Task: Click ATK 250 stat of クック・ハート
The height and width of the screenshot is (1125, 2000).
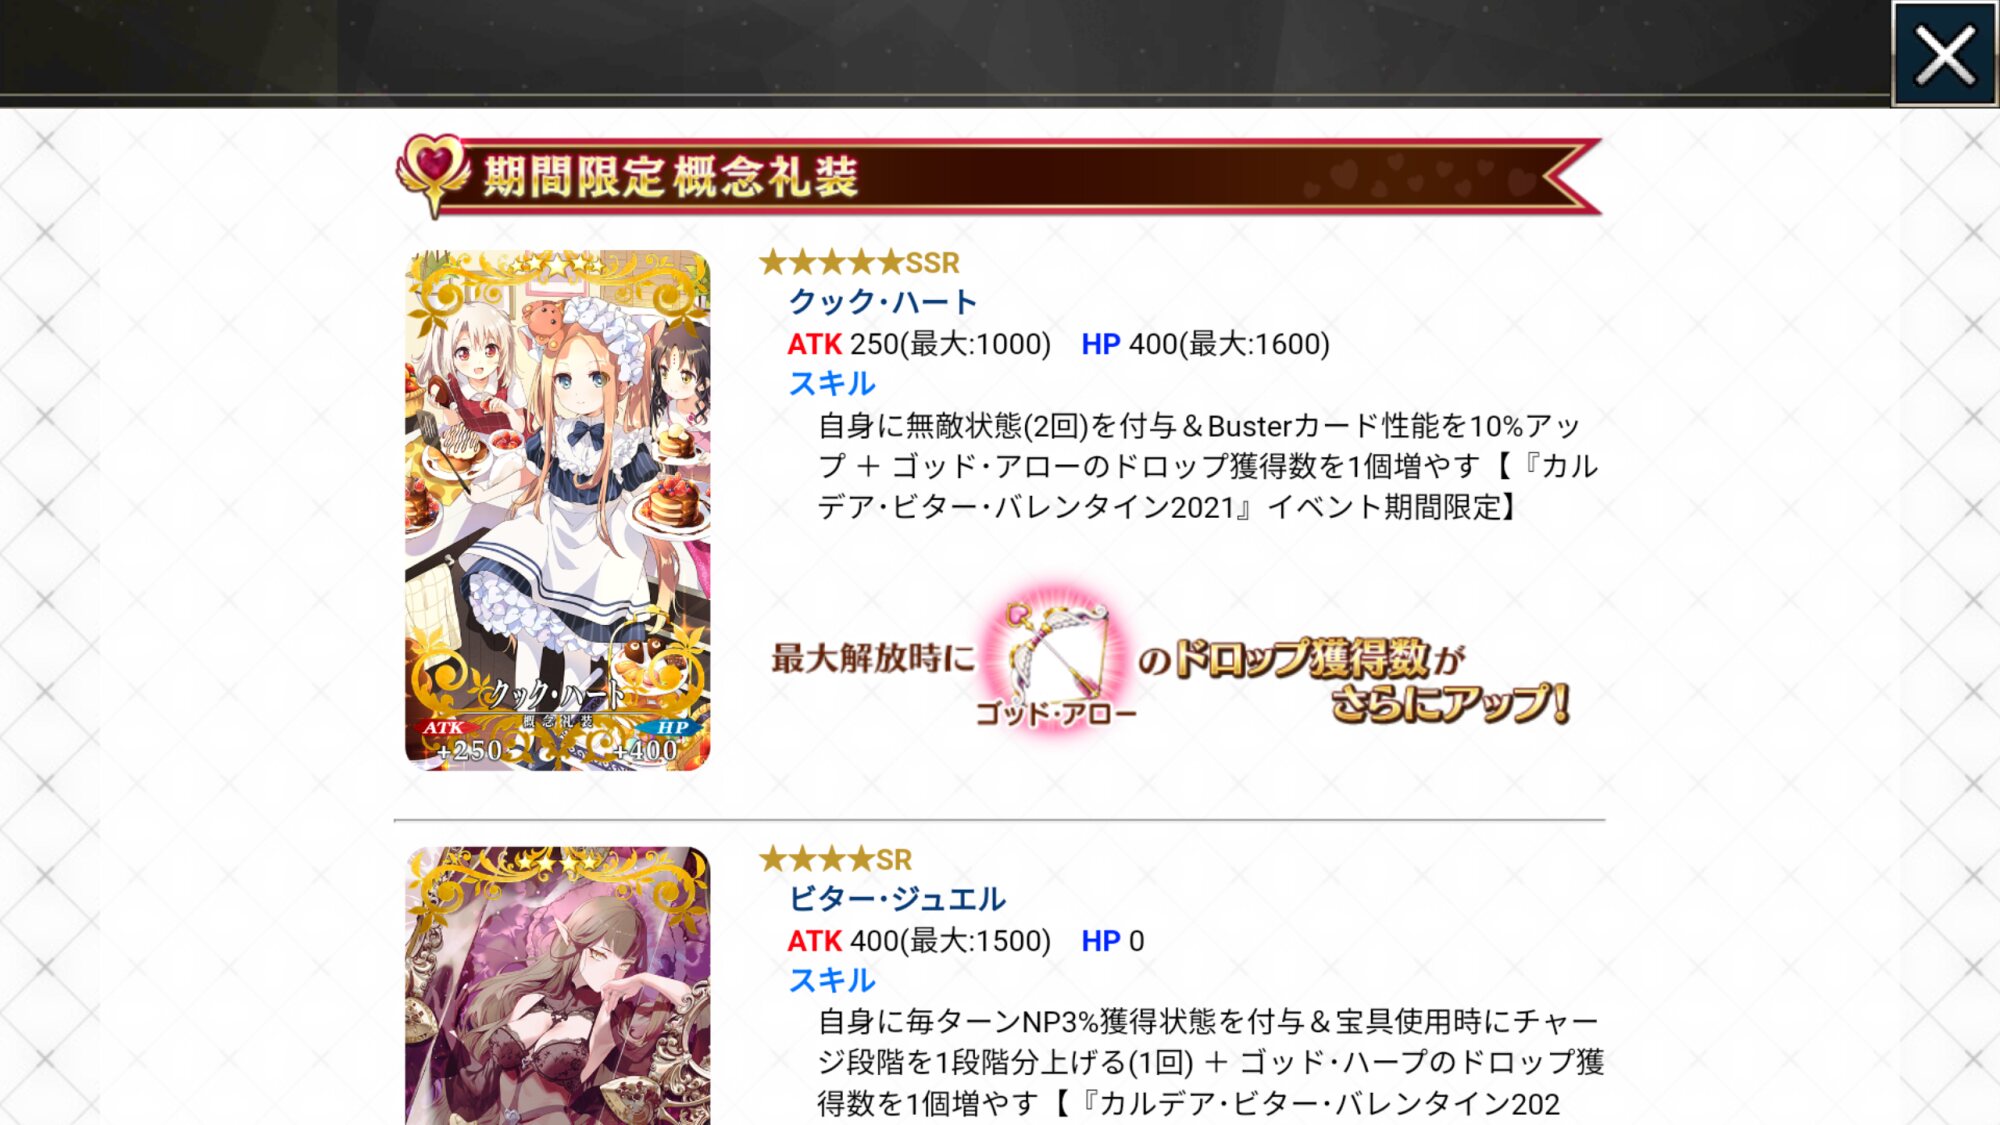Action: [x=919, y=344]
